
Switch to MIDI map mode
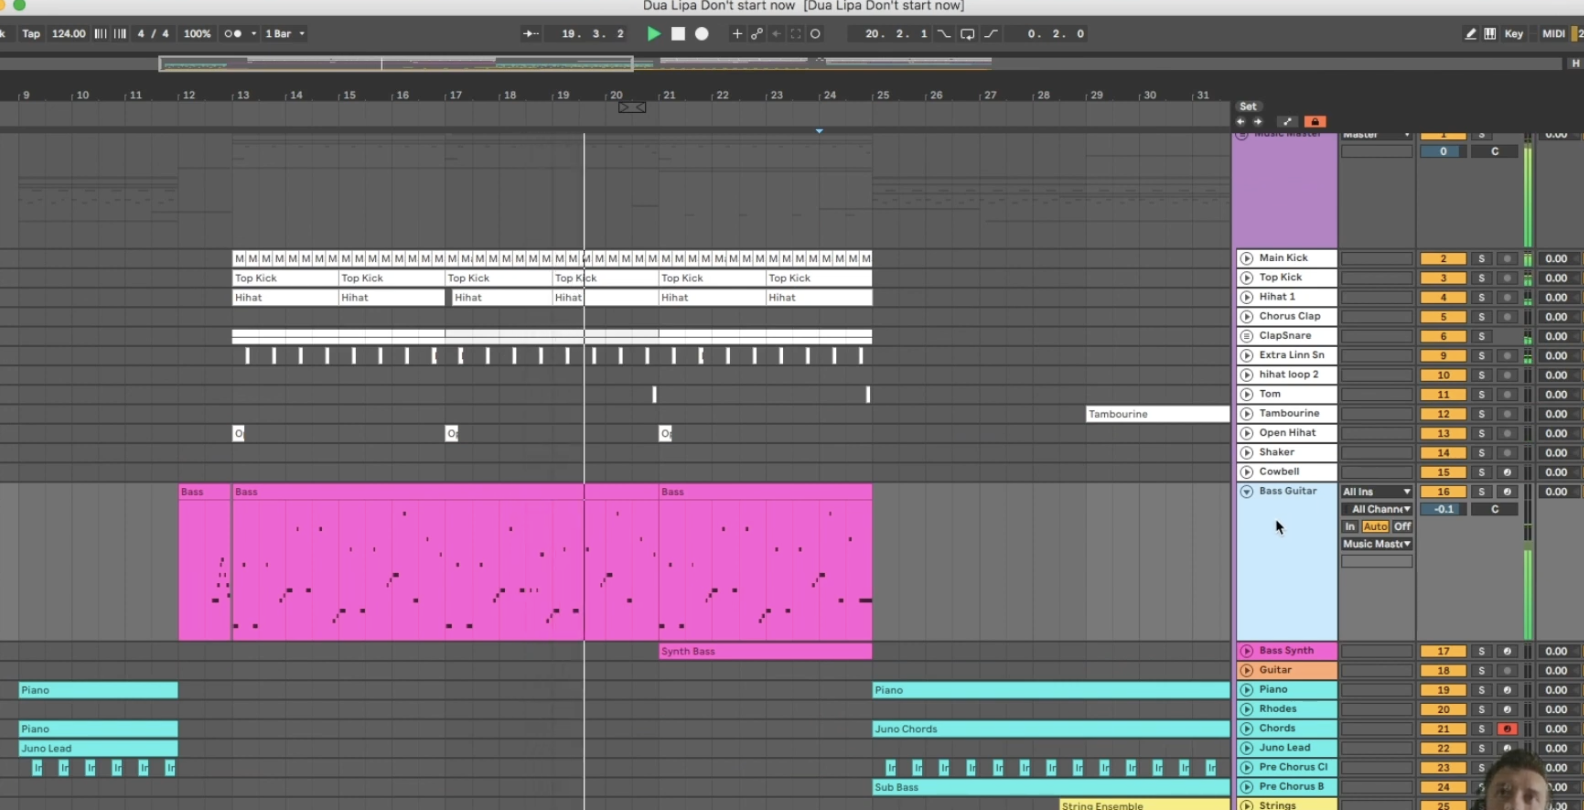point(1553,34)
